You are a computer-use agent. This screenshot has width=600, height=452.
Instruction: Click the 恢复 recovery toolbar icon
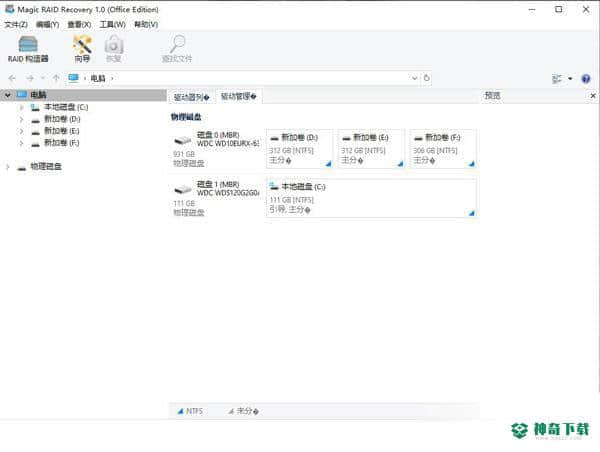114,49
